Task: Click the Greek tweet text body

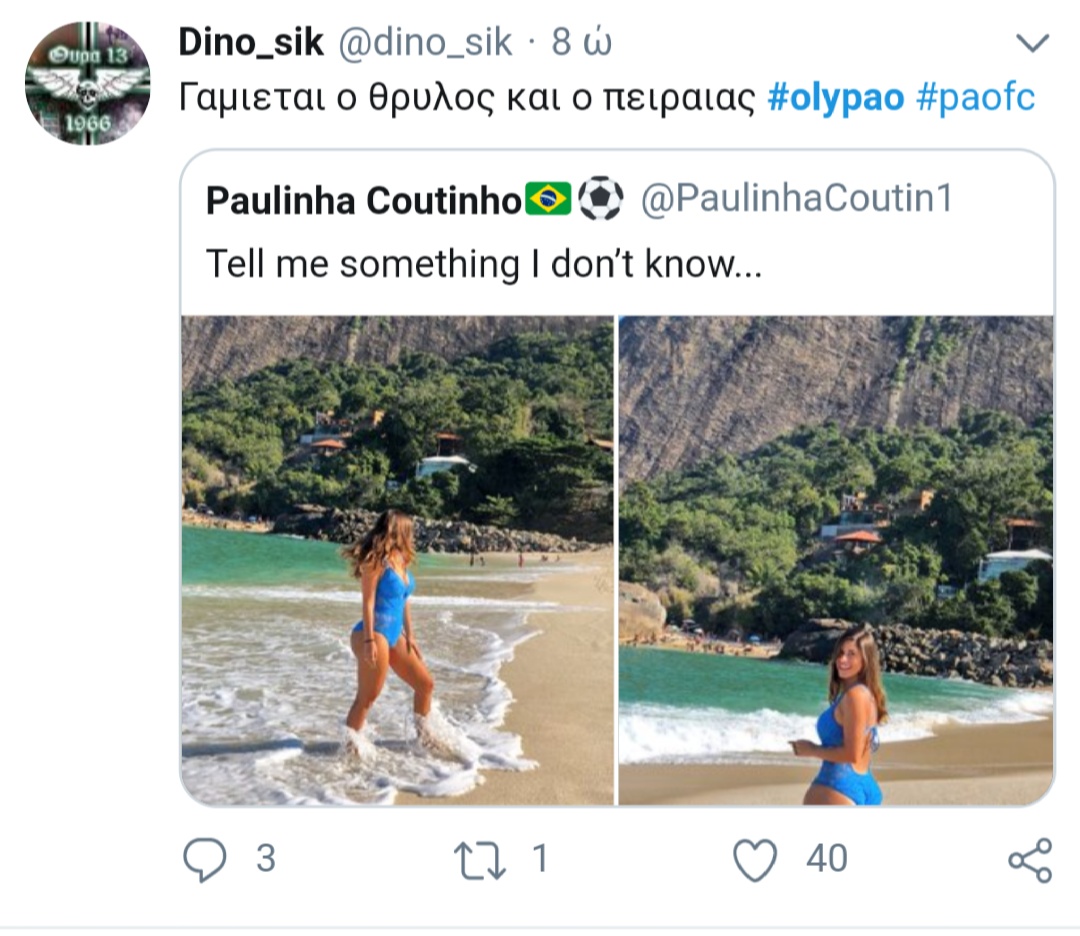Action: [467, 97]
